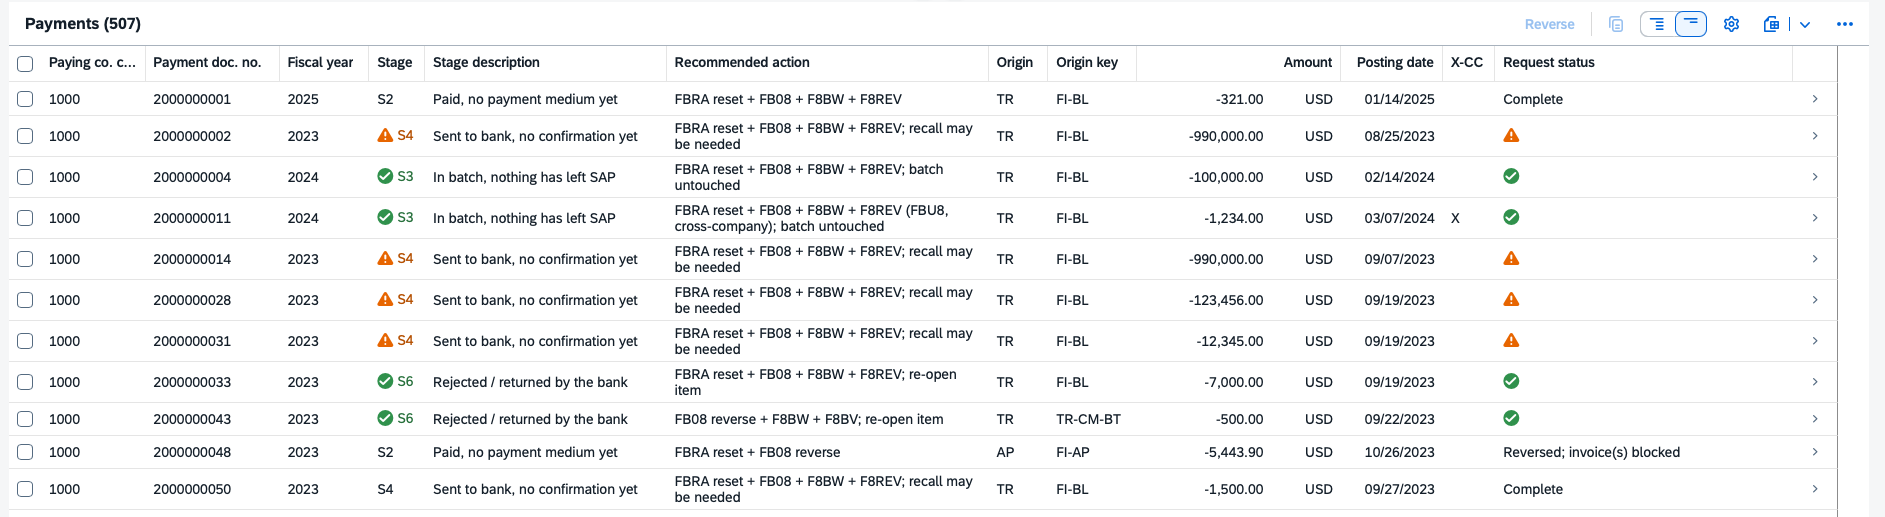Open the overflow menu (three dots)

point(1845,24)
